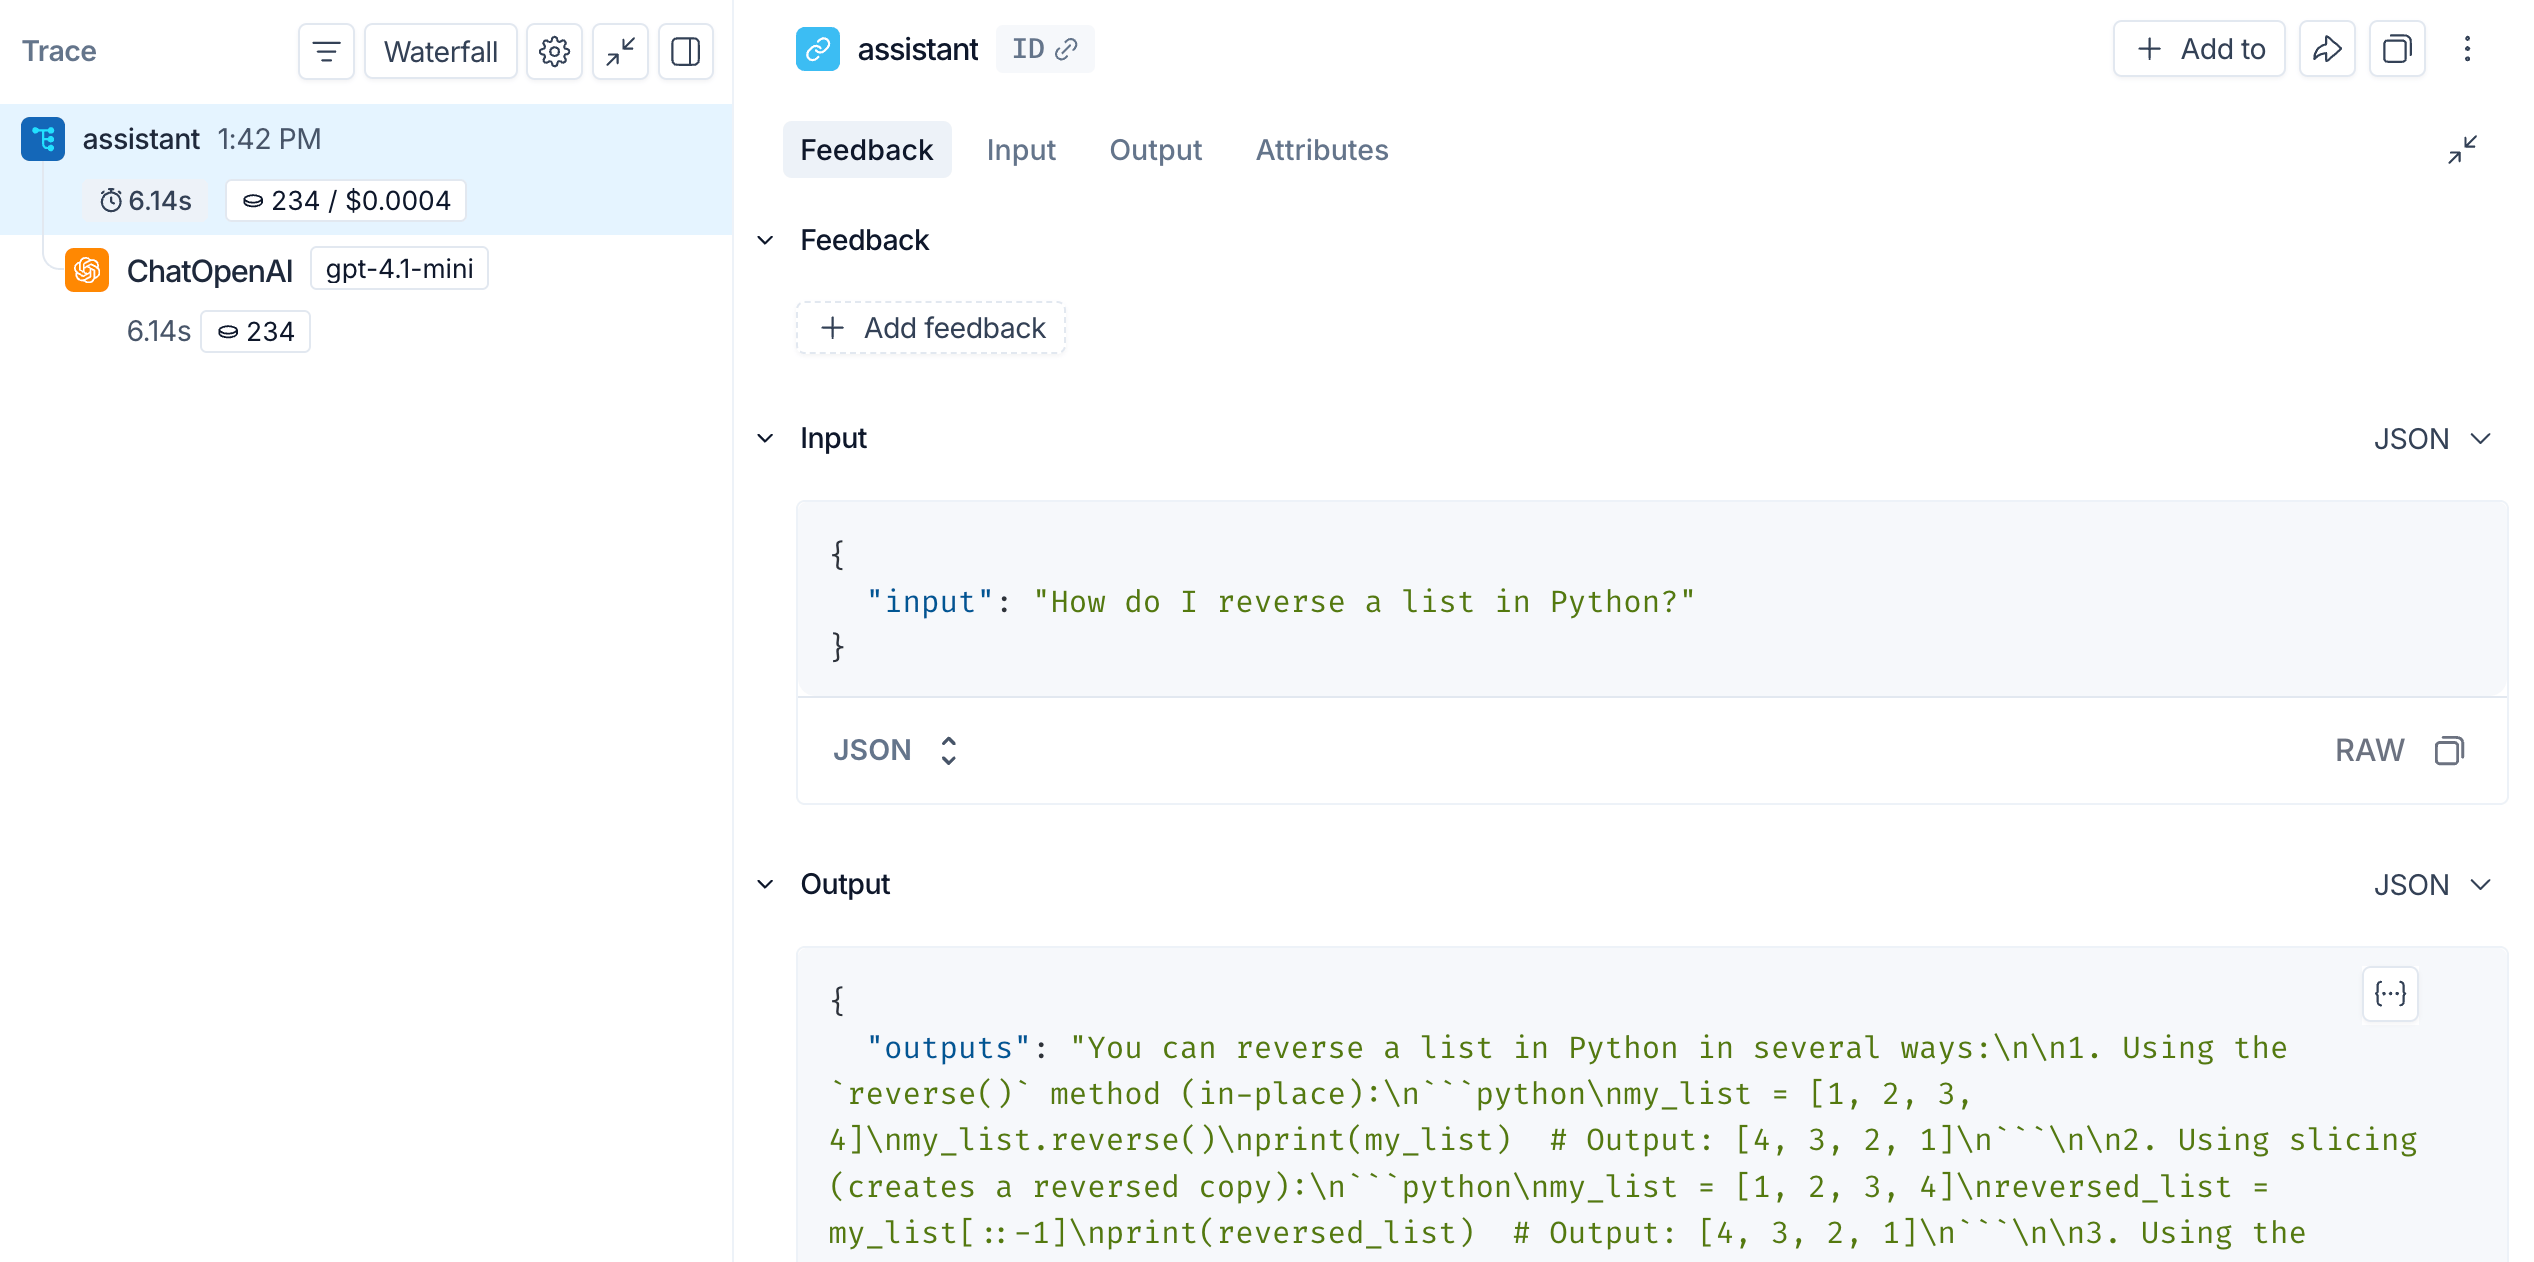This screenshot has width=2534, height=1262.
Task: Click the input JSON code block
Action: pos(1652,600)
